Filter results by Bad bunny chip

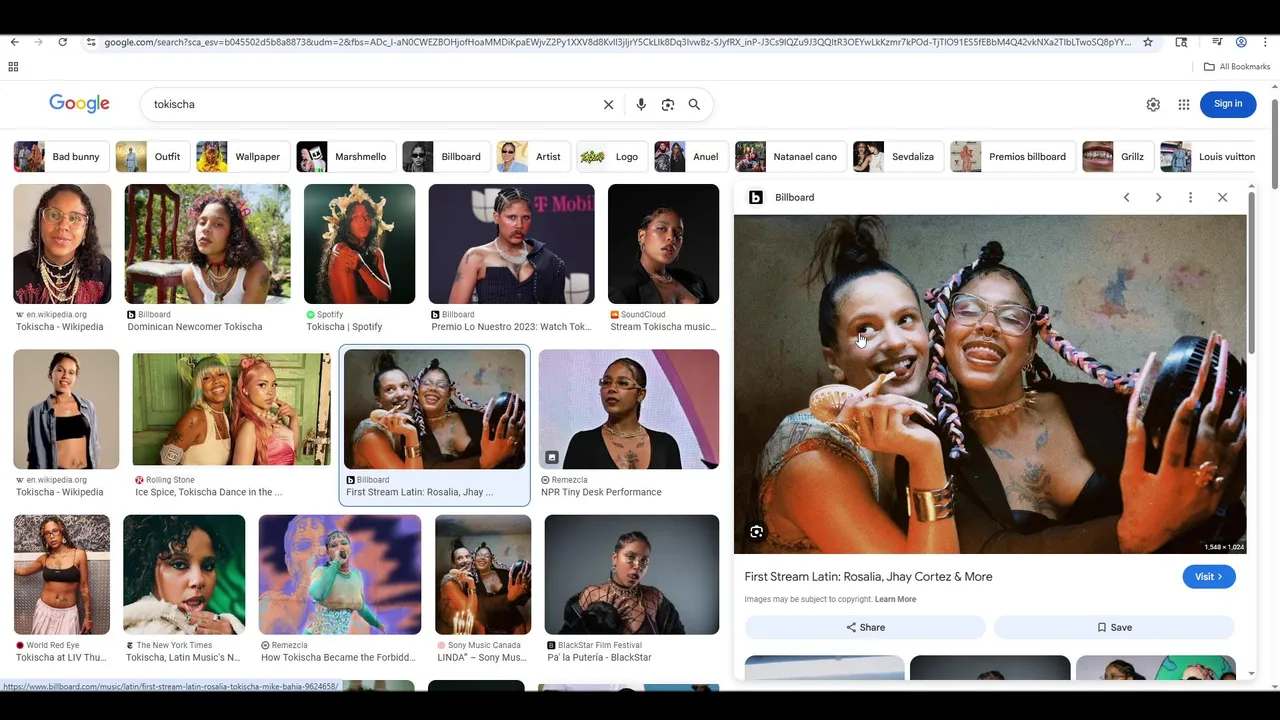point(59,157)
